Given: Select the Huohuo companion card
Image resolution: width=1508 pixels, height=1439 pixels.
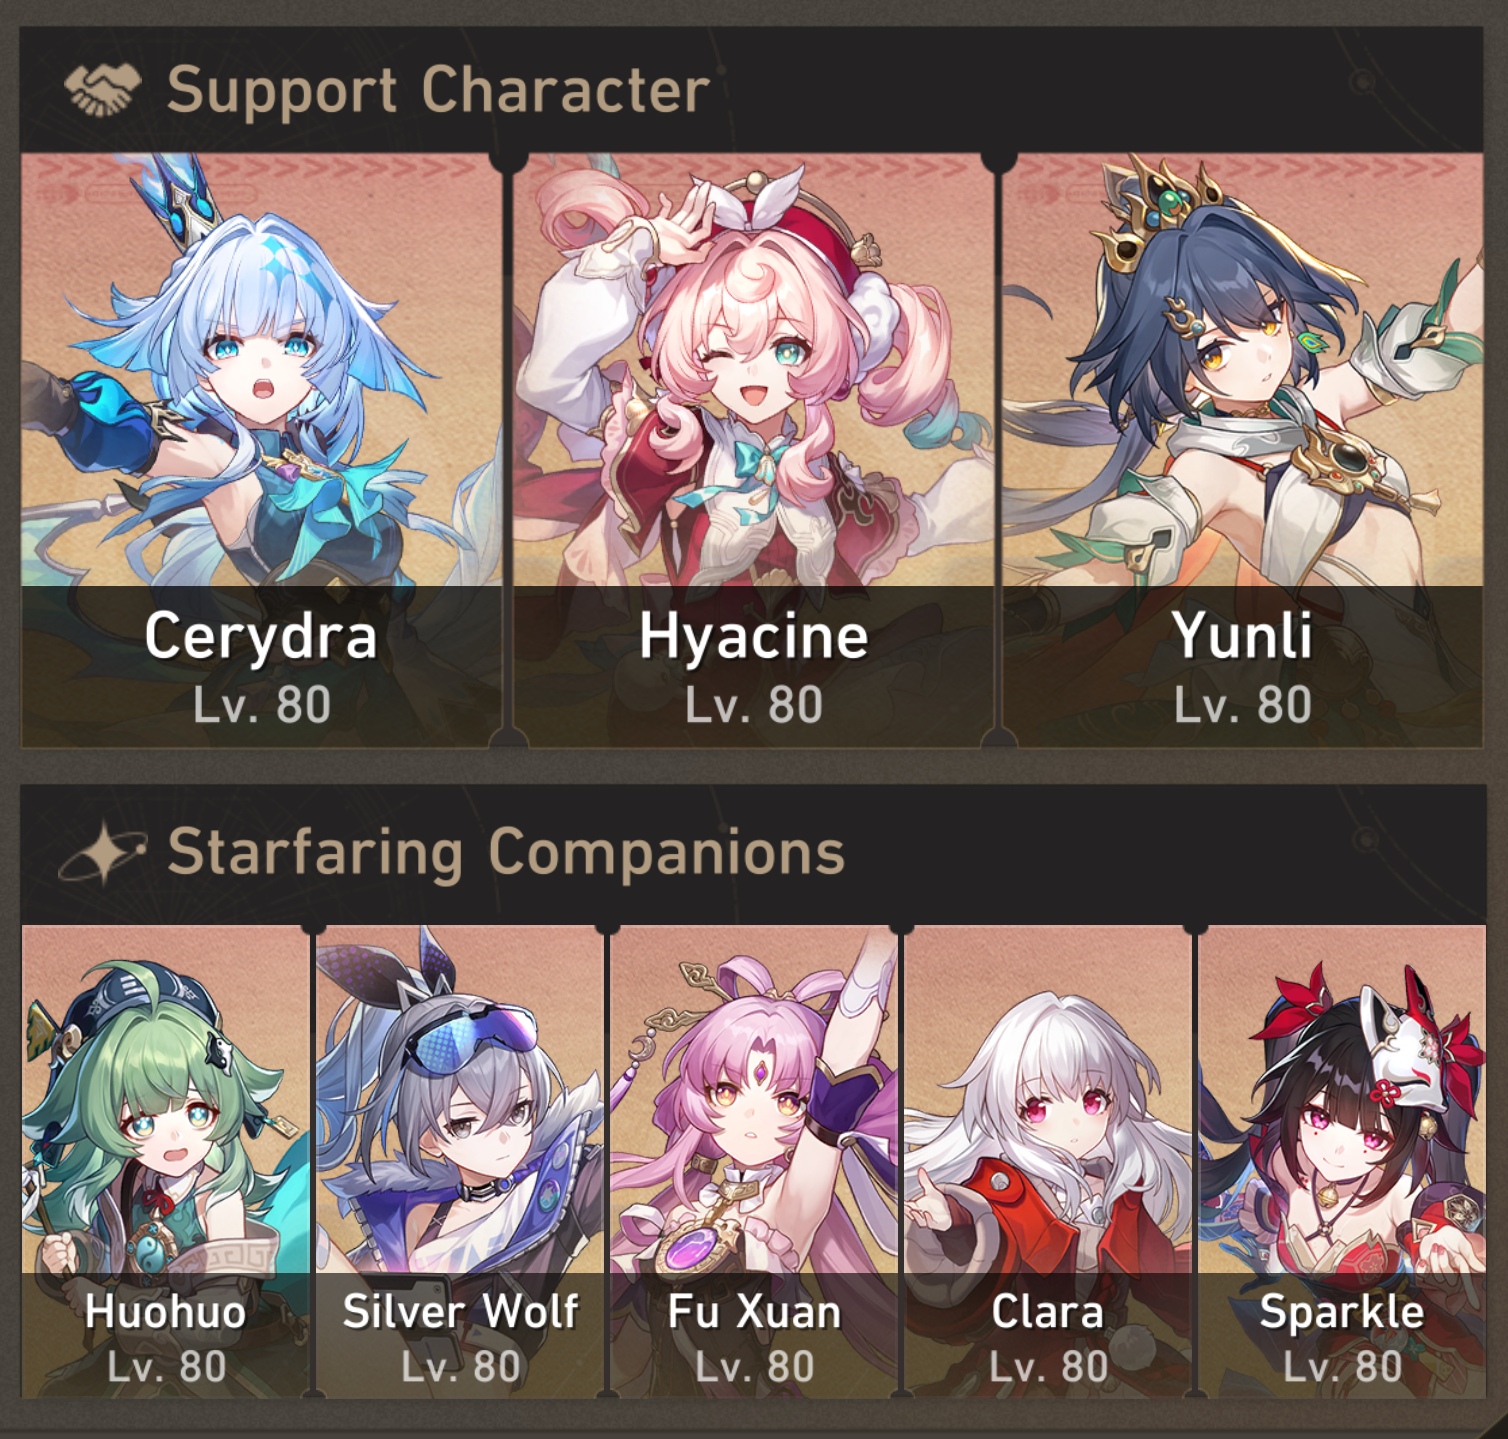Looking at the screenshot, I should tap(166, 1161).
